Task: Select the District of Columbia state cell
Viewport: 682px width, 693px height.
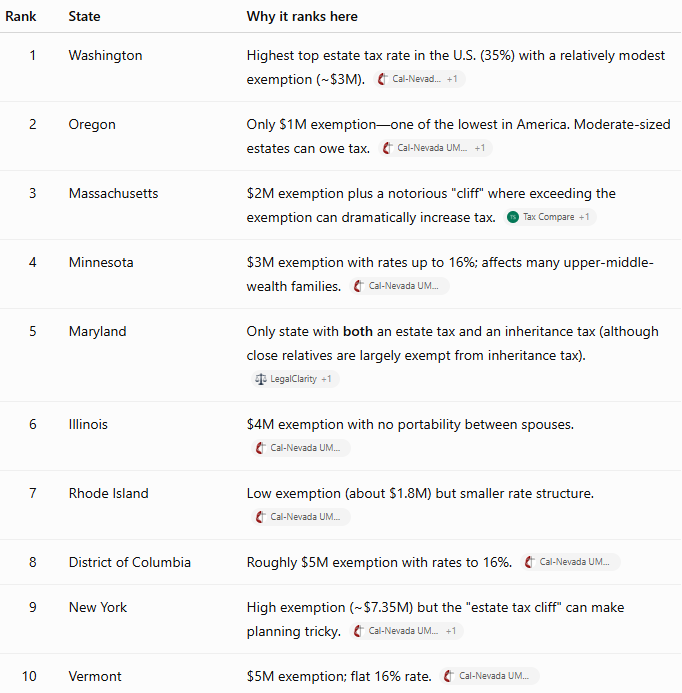Action: 130,562
